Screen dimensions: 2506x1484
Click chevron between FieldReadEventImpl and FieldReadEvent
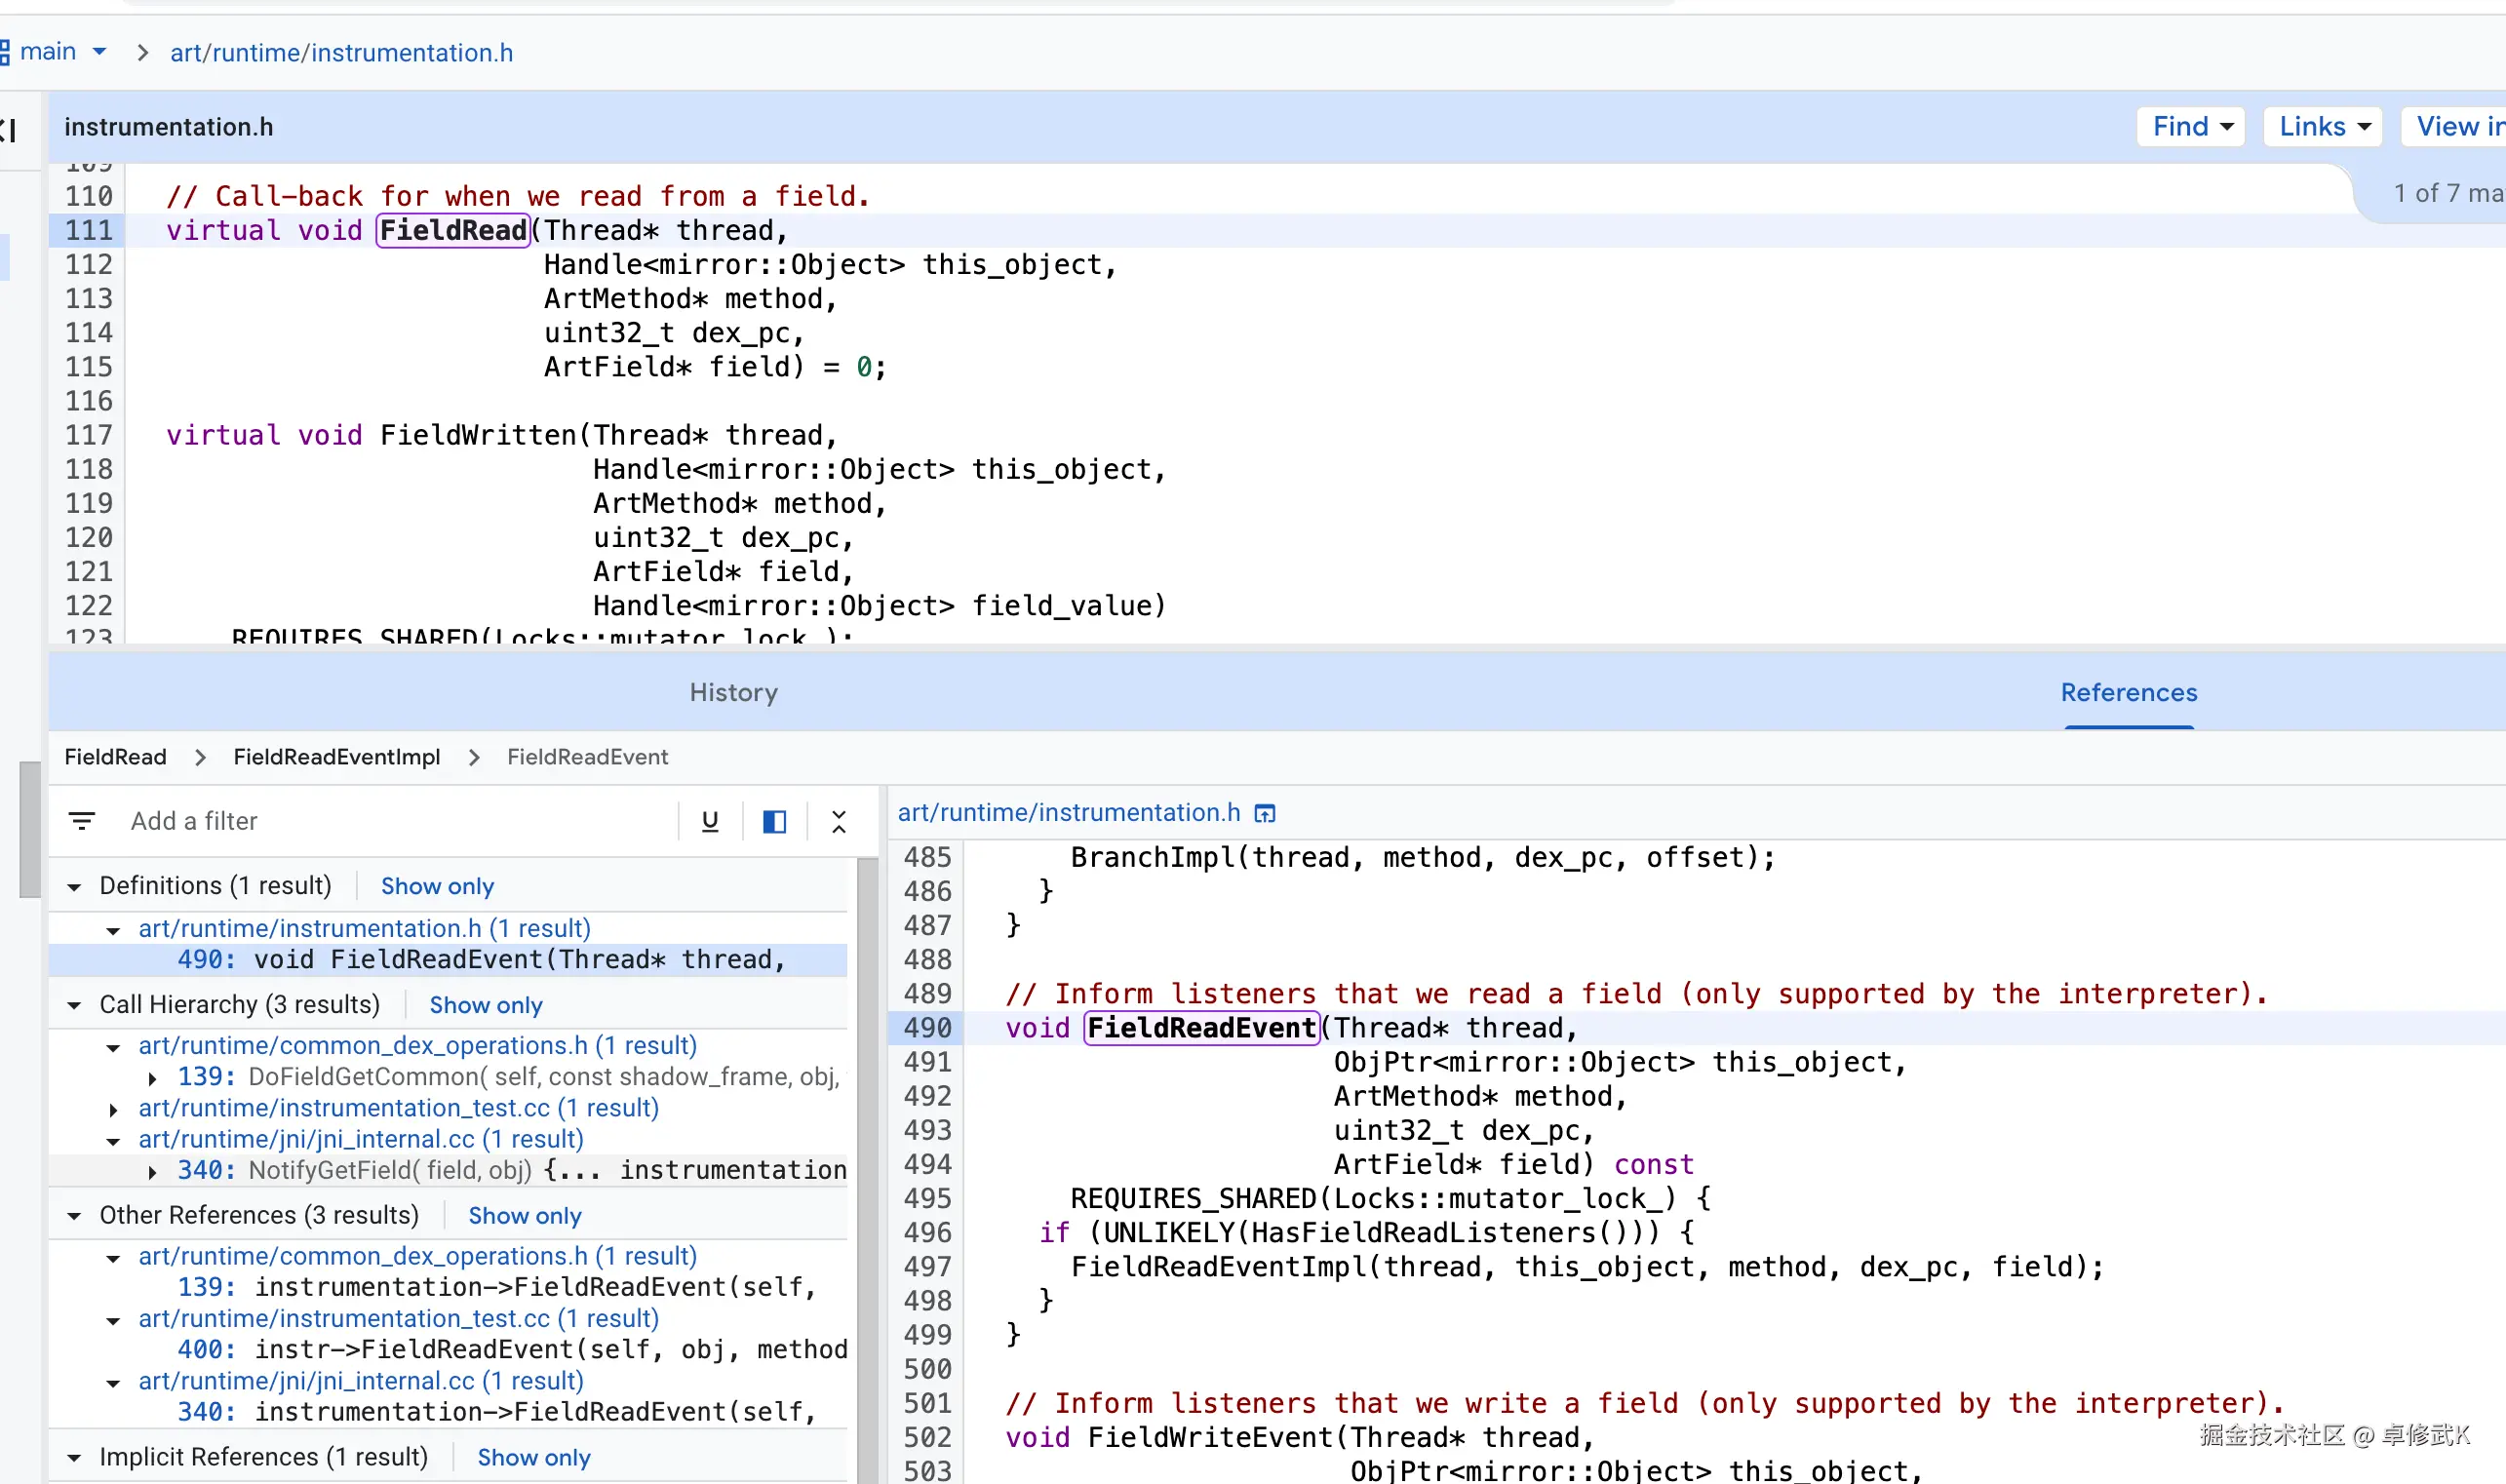pos(474,757)
